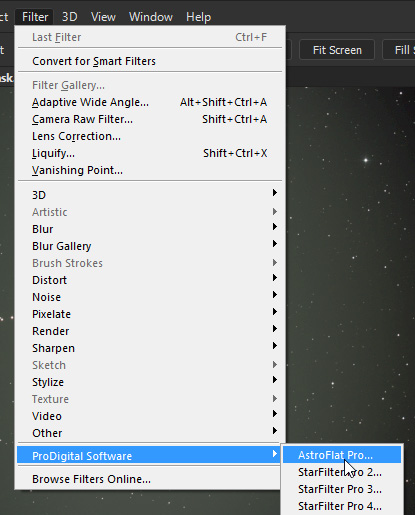415x515 pixels.
Task: Expand the Sharpen submenu
Action: [150, 348]
